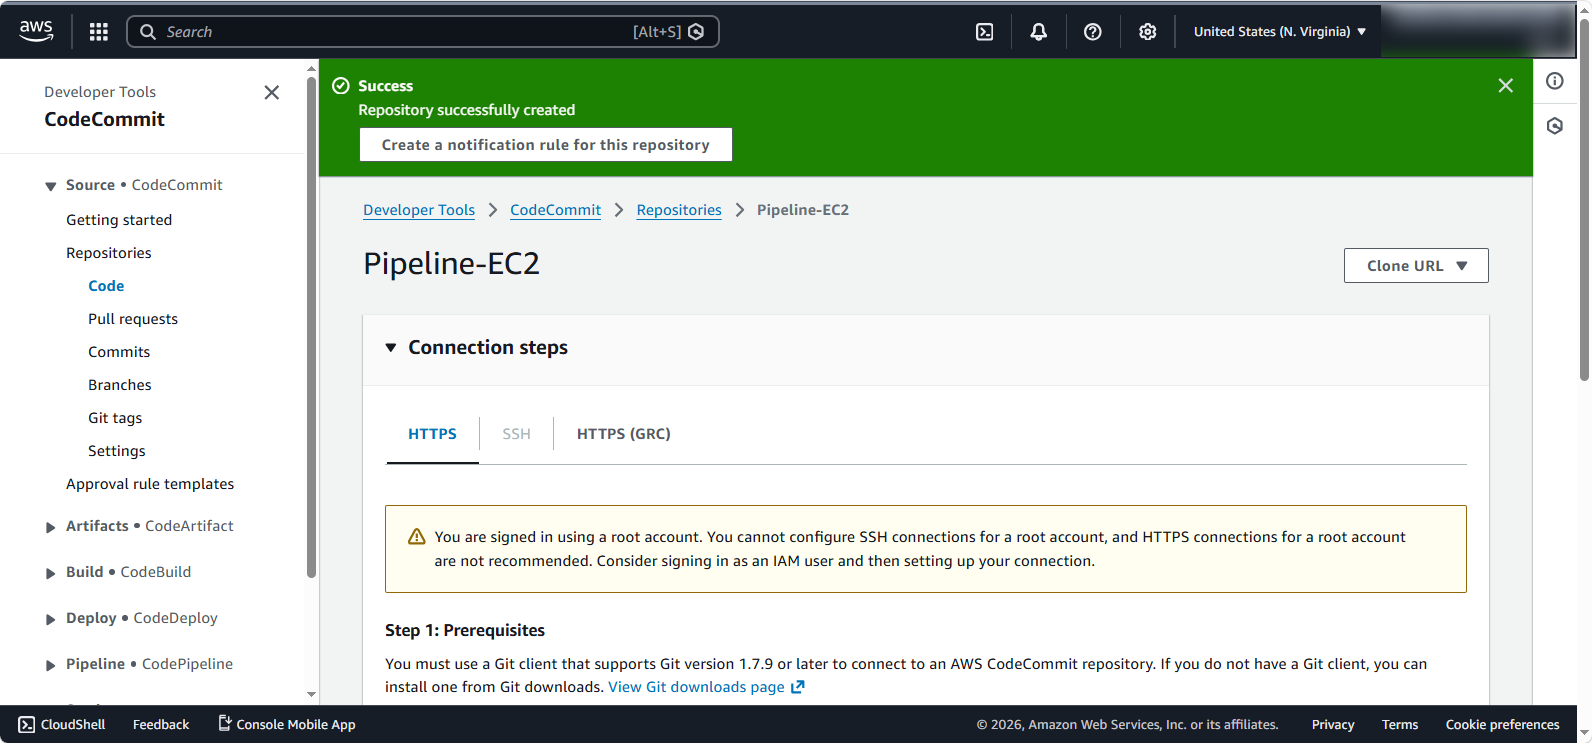The width and height of the screenshot is (1592, 743).
Task: Click the sidebar scroll up arrow
Action: click(311, 69)
